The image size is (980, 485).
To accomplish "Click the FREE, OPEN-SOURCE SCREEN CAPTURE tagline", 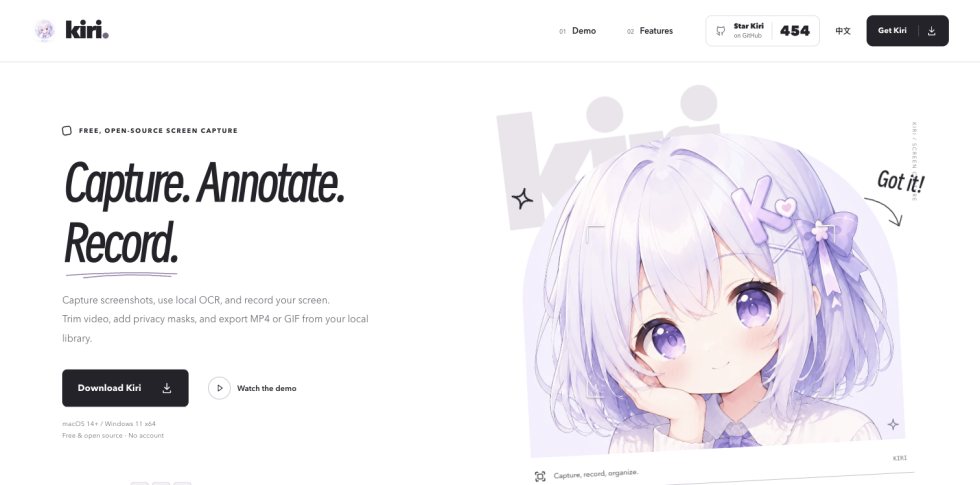I will 158,131.
